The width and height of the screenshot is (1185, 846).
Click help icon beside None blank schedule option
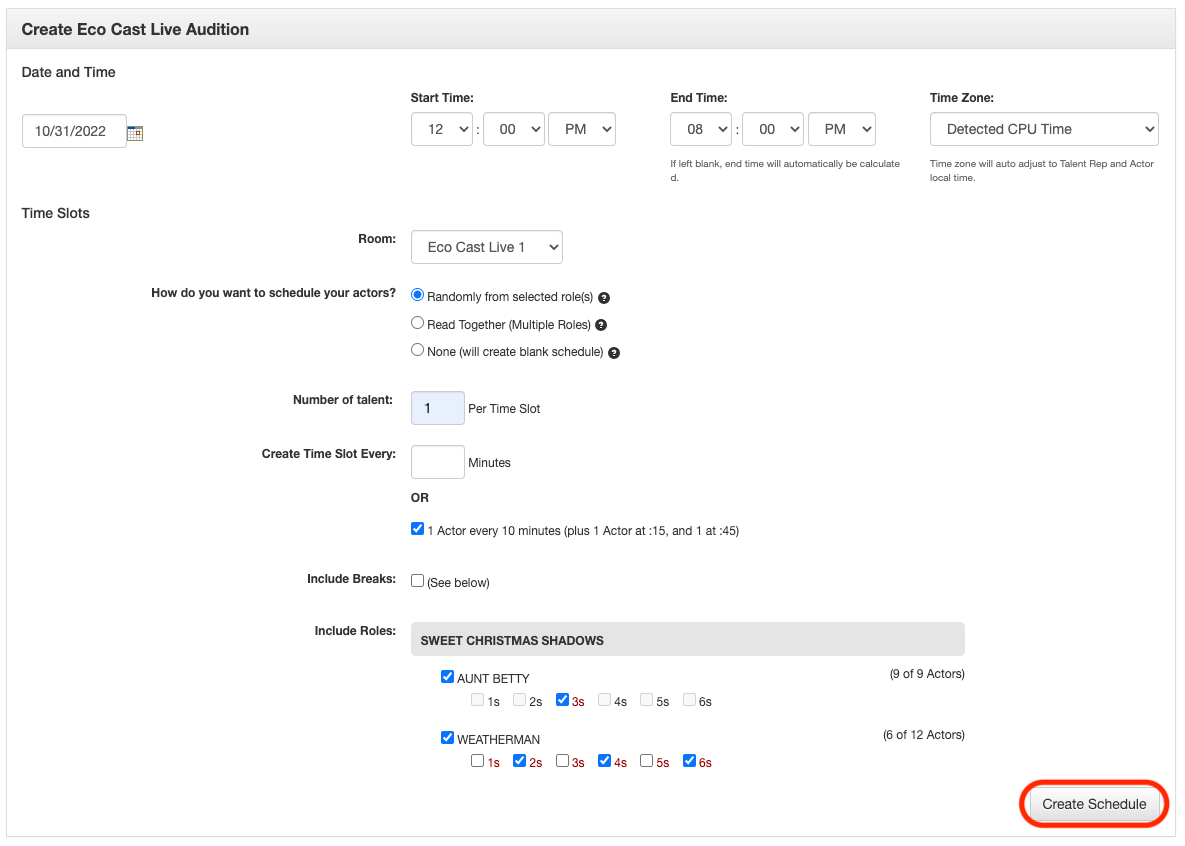point(614,353)
